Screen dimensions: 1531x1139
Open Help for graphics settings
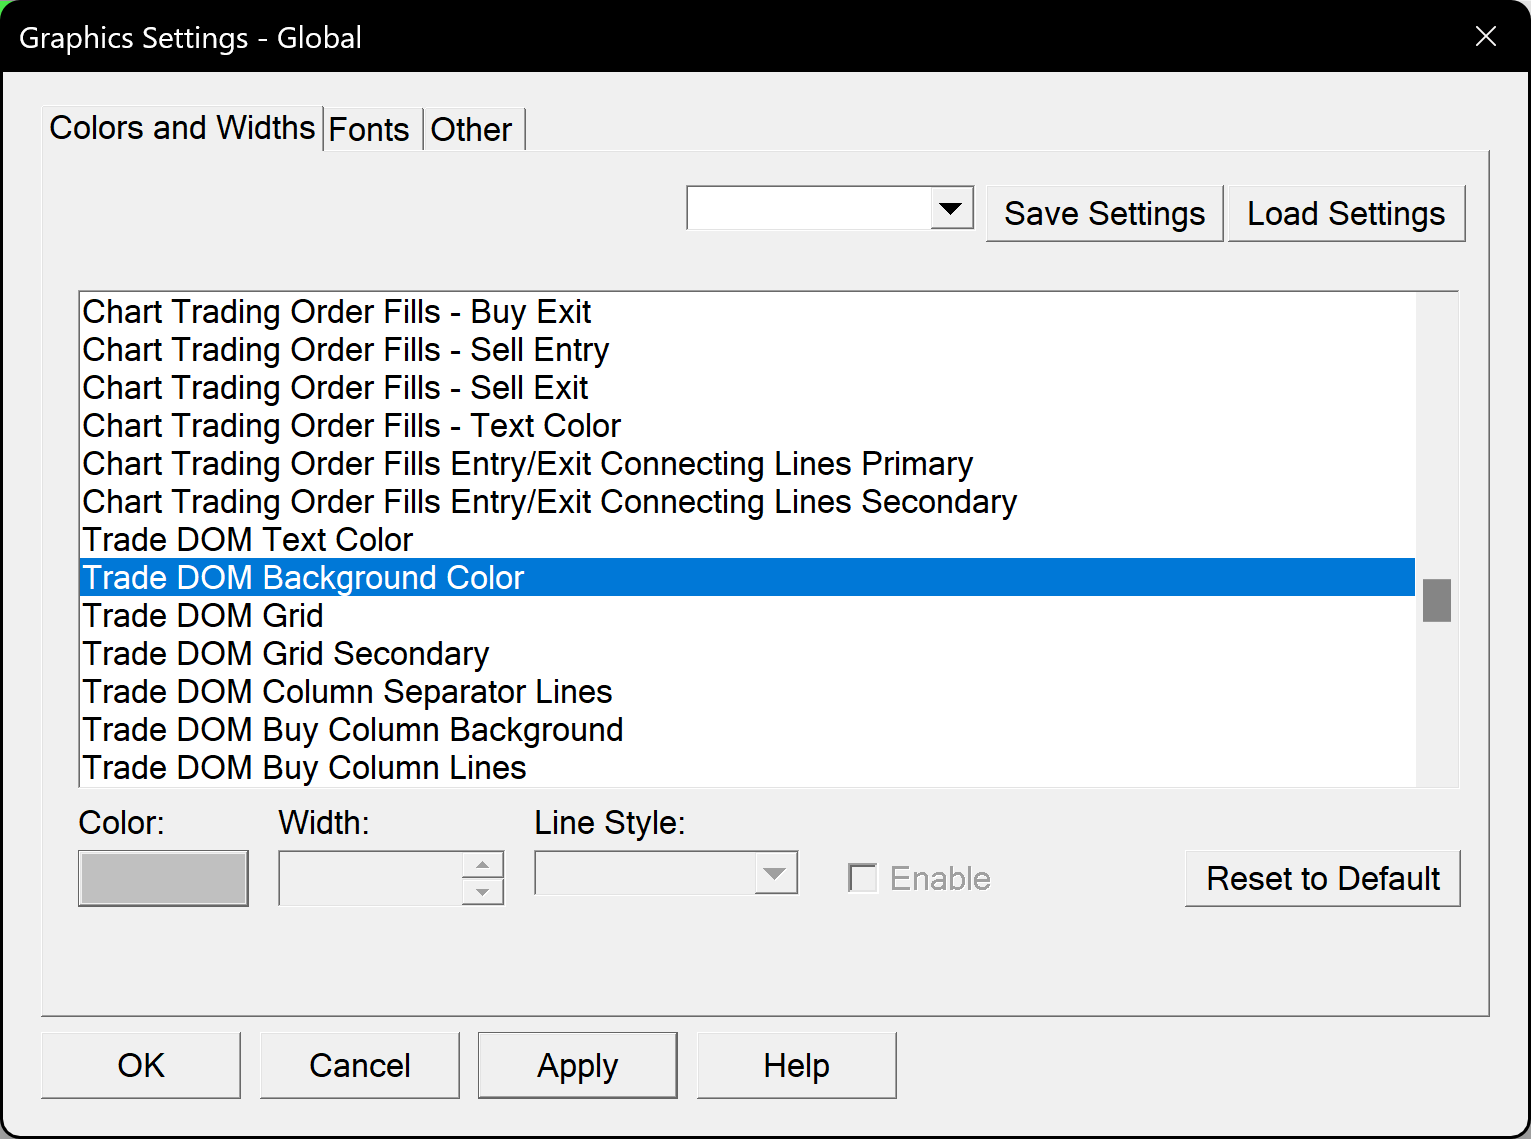click(796, 1066)
